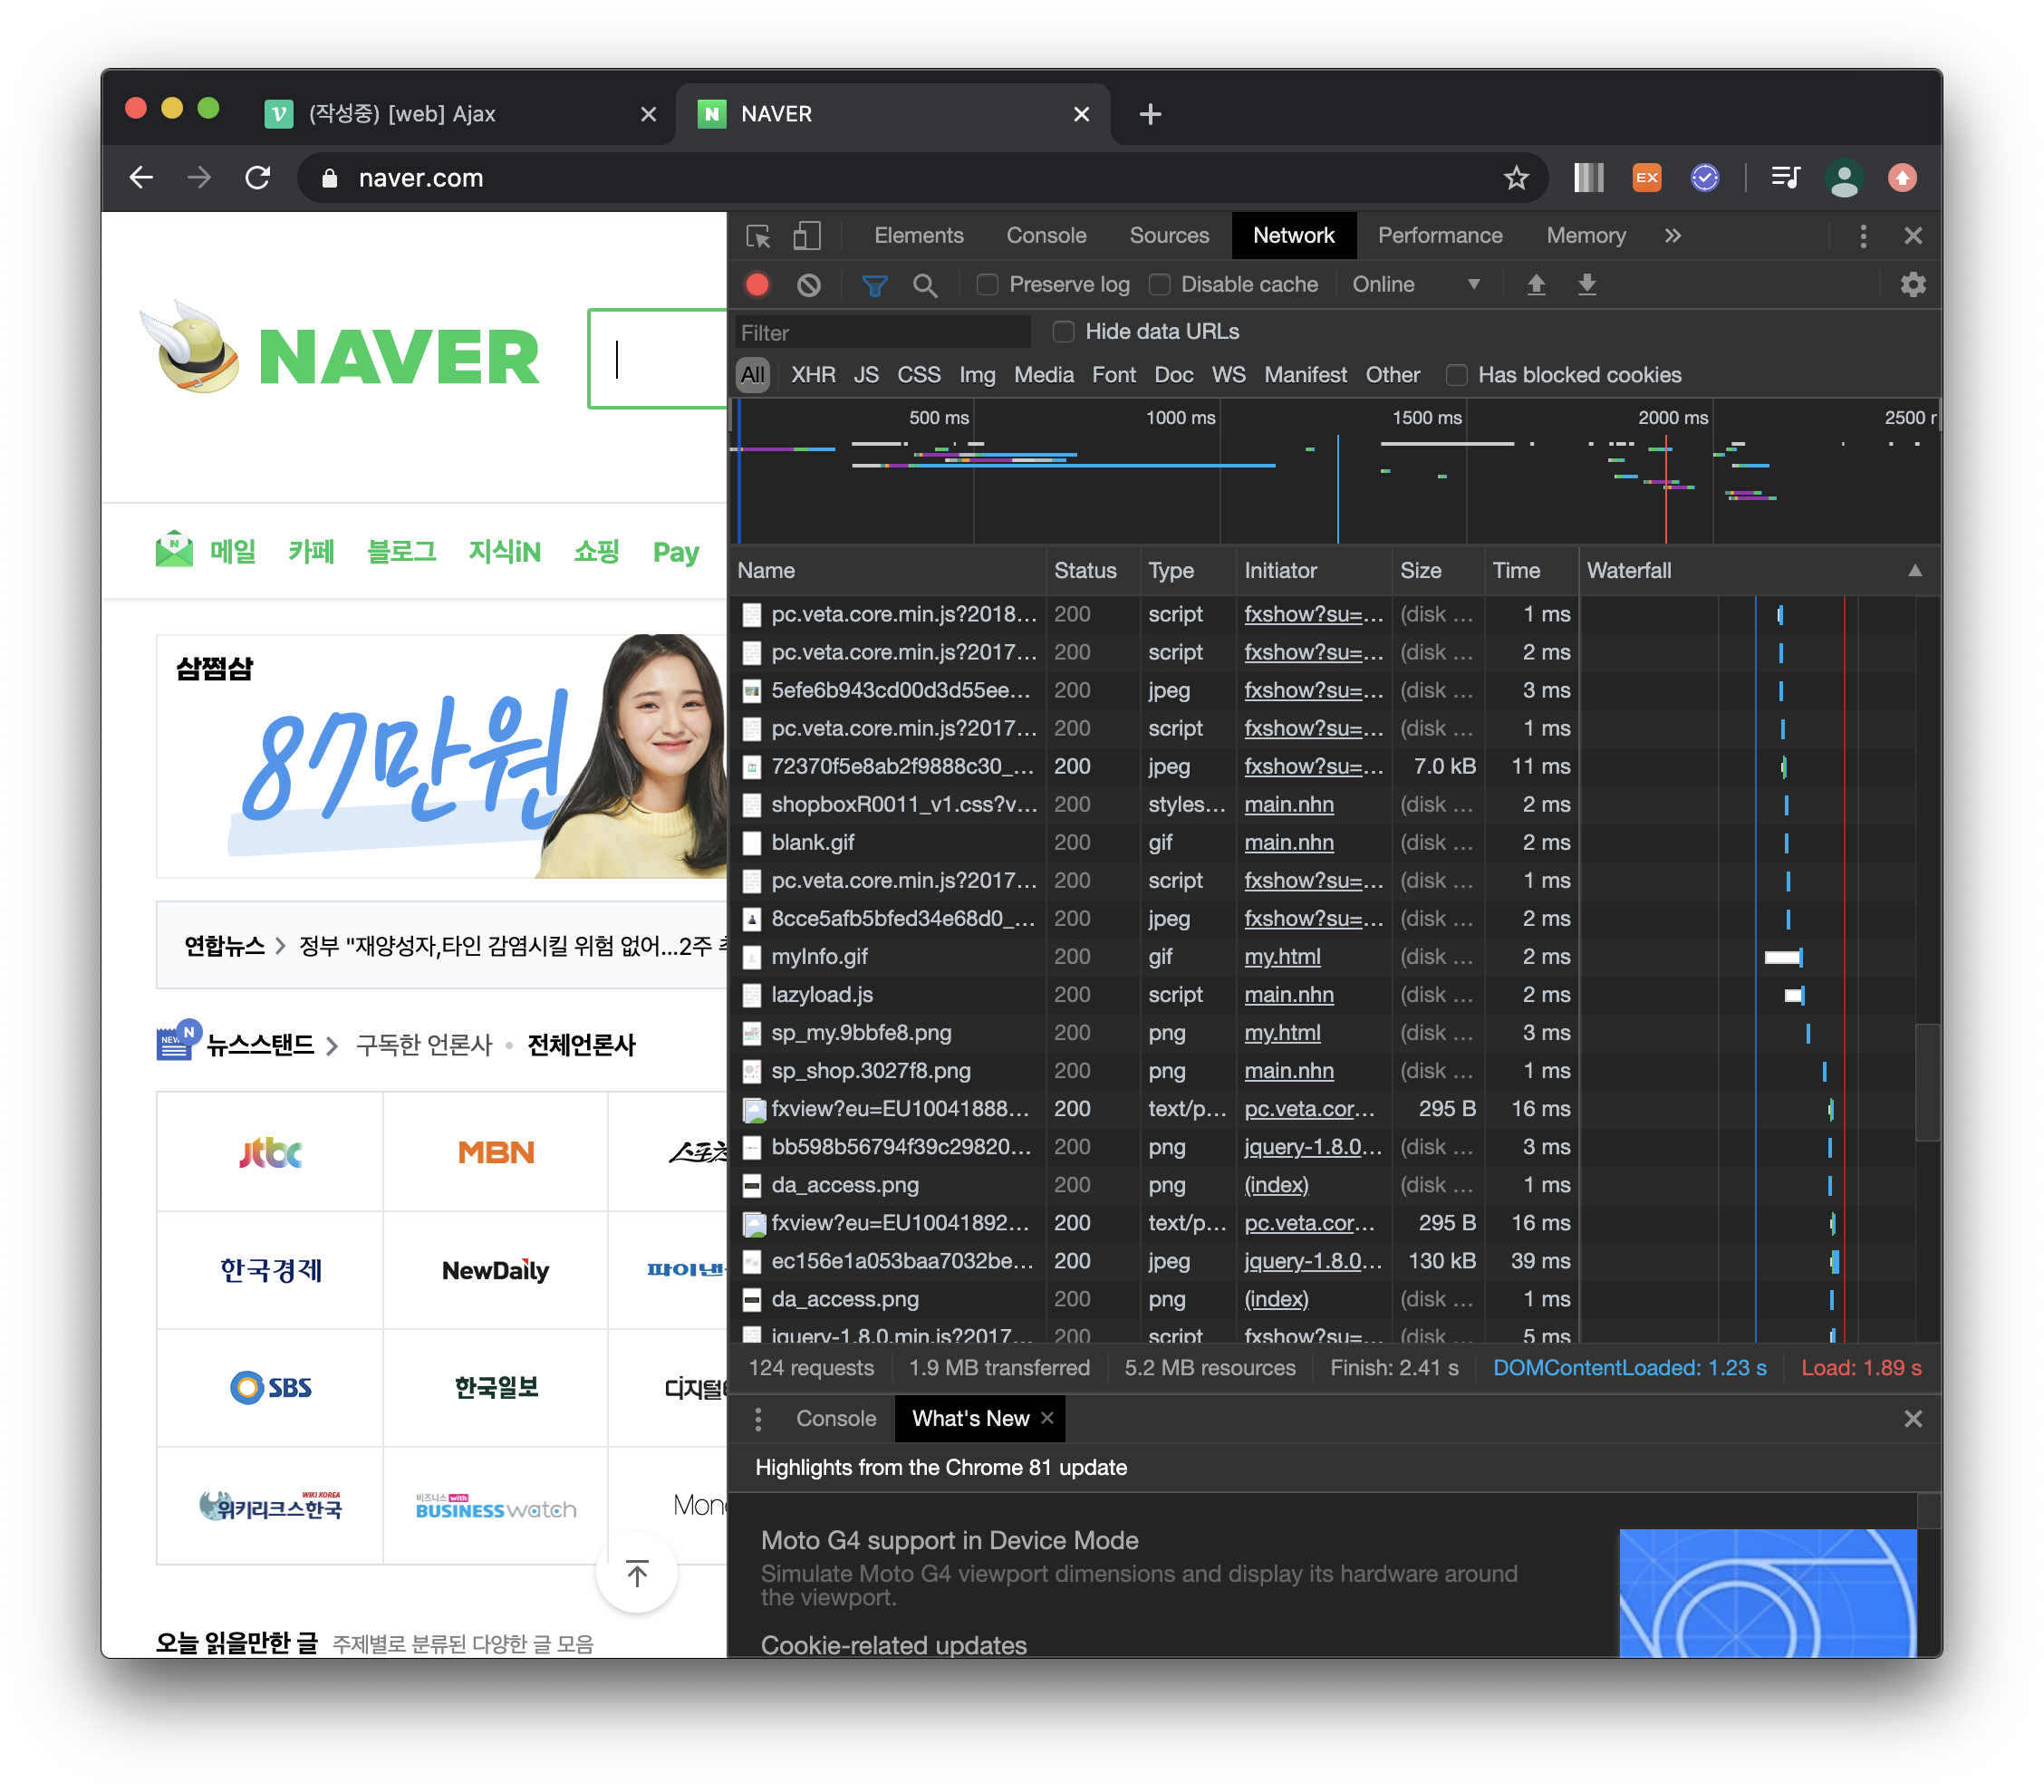2044x1792 pixels.
Task: Open network search magnifier
Action: [925, 285]
